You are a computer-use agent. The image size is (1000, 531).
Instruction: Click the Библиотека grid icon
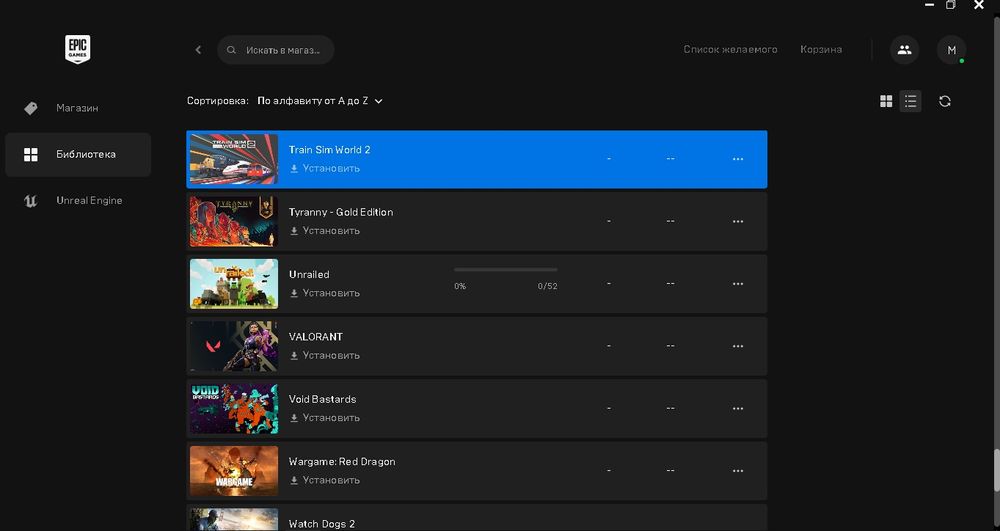[x=31, y=154]
